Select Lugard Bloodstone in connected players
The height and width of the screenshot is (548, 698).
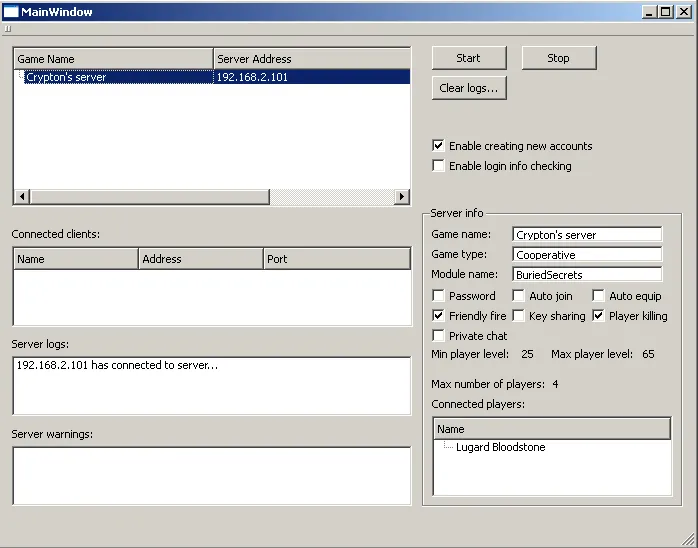pyautogui.click(x=500, y=448)
